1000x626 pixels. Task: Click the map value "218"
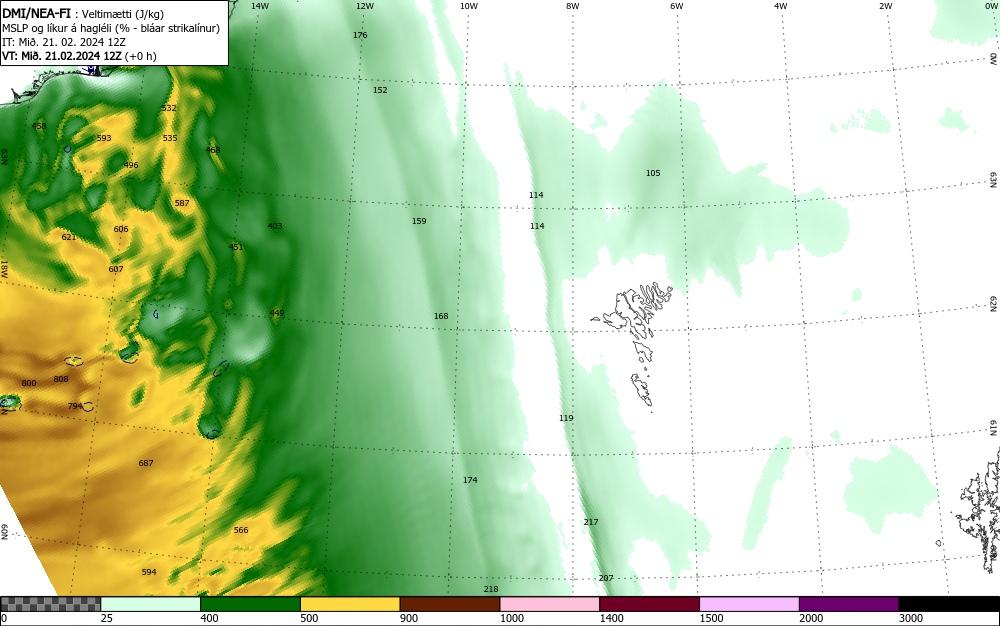(x=491, y=589)
